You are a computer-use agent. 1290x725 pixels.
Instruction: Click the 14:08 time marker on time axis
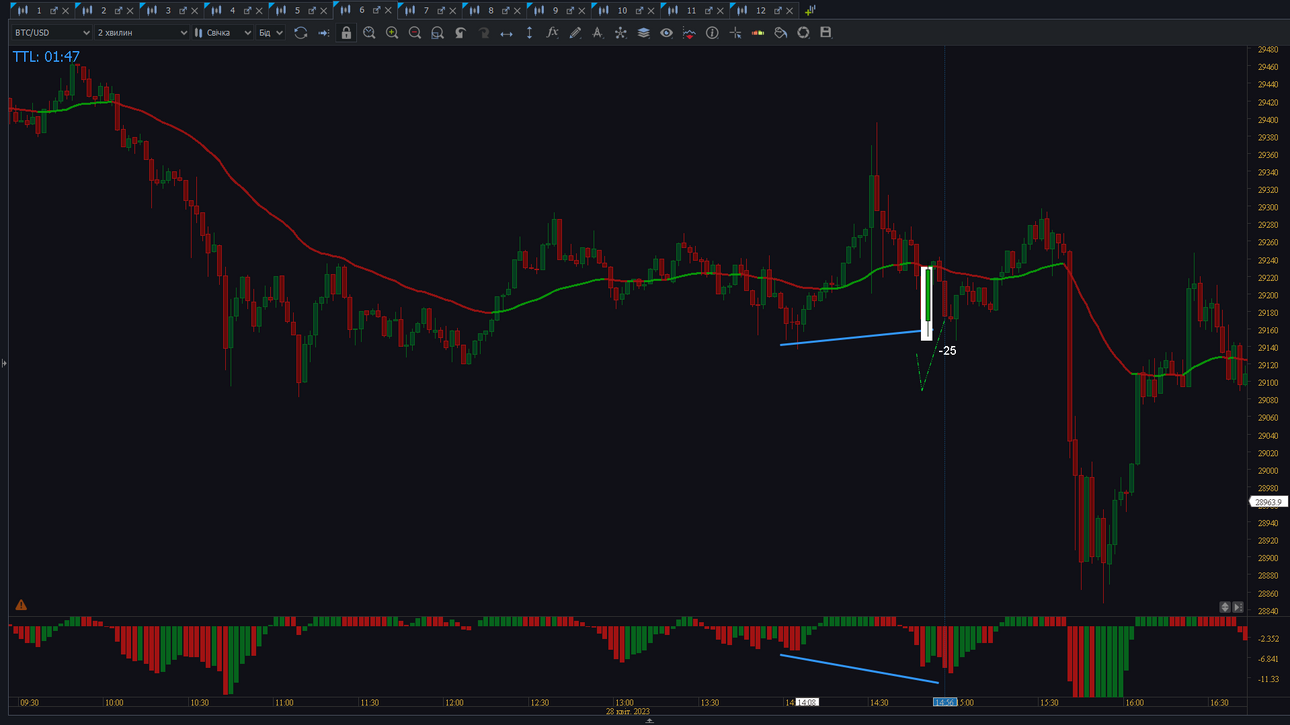(x=806, y=703)
